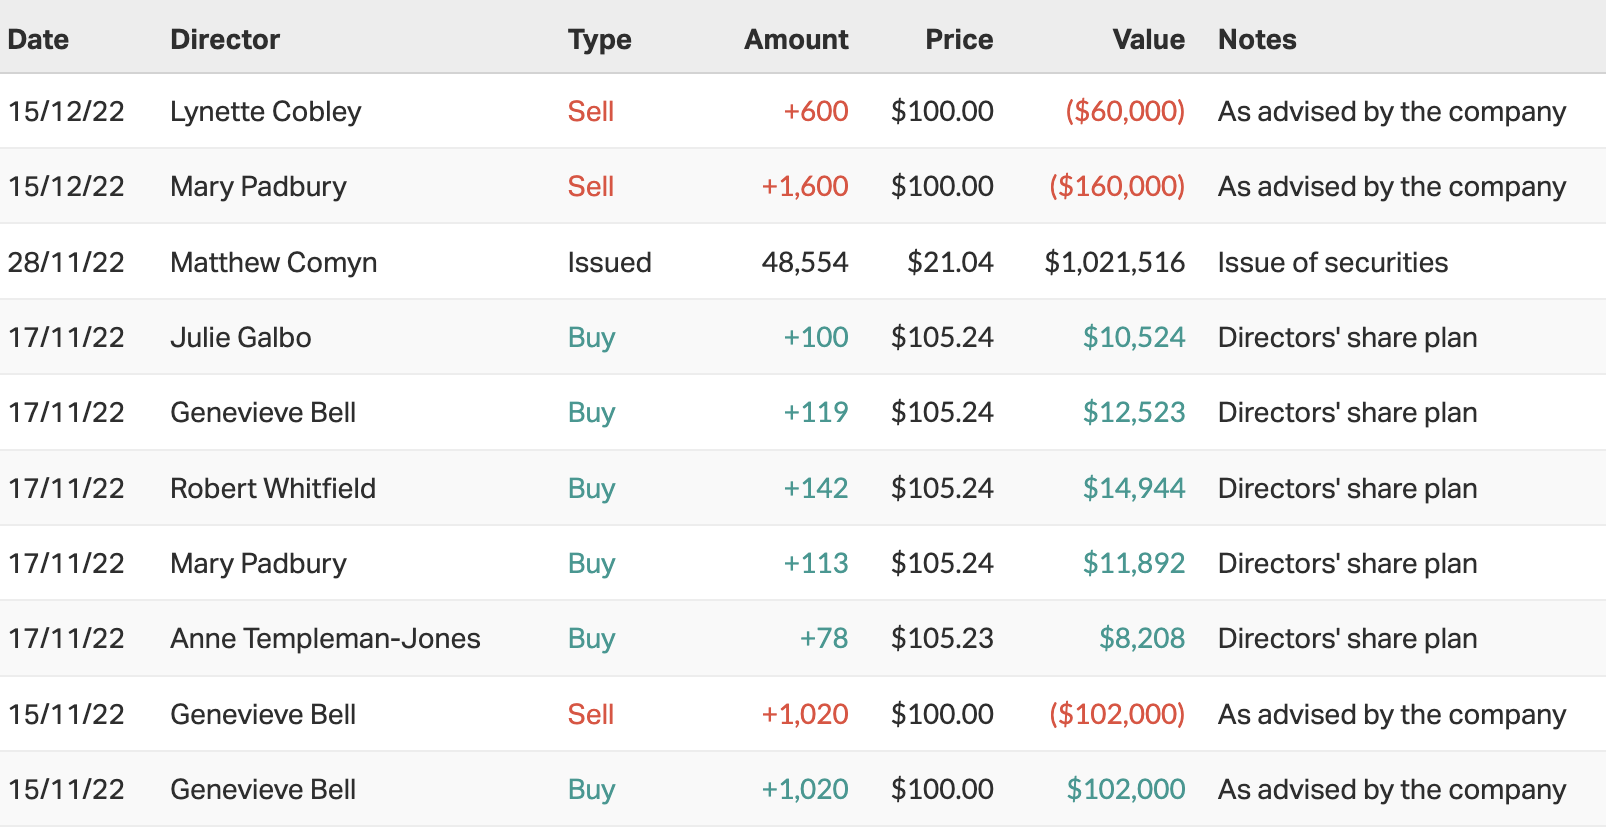
Task: Click the $21.04 price cell
Action: click(x=950, y=263)
